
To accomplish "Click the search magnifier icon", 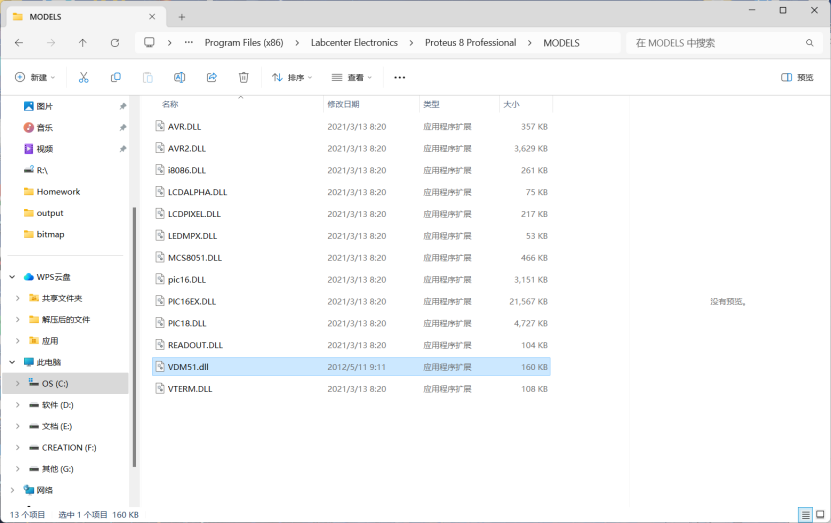I will [x=809, y=43].
